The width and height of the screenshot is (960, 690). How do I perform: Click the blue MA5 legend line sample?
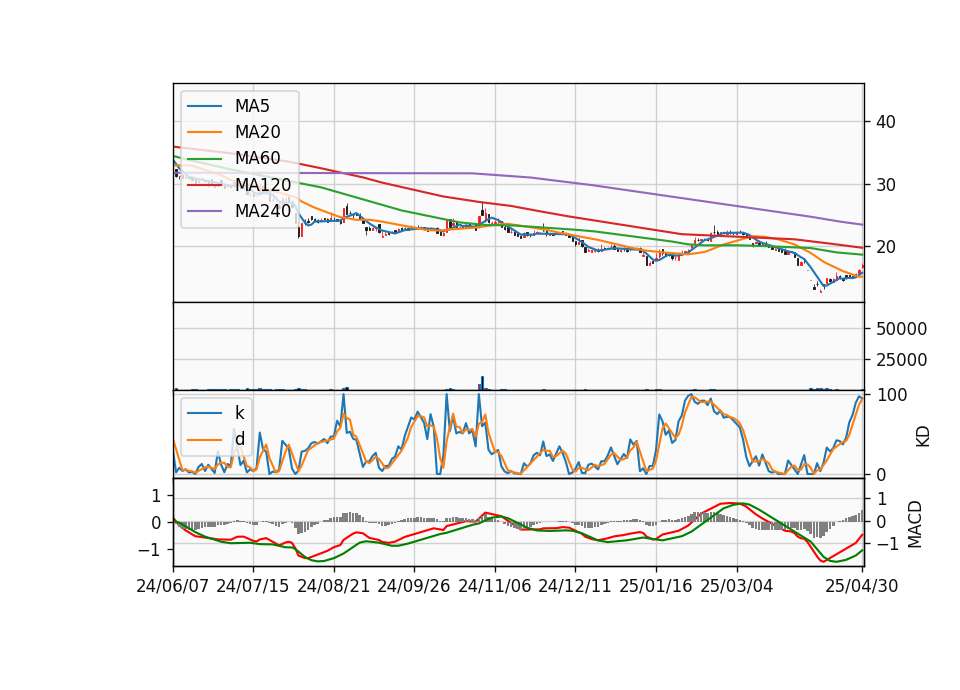click(x=204, y=106)
